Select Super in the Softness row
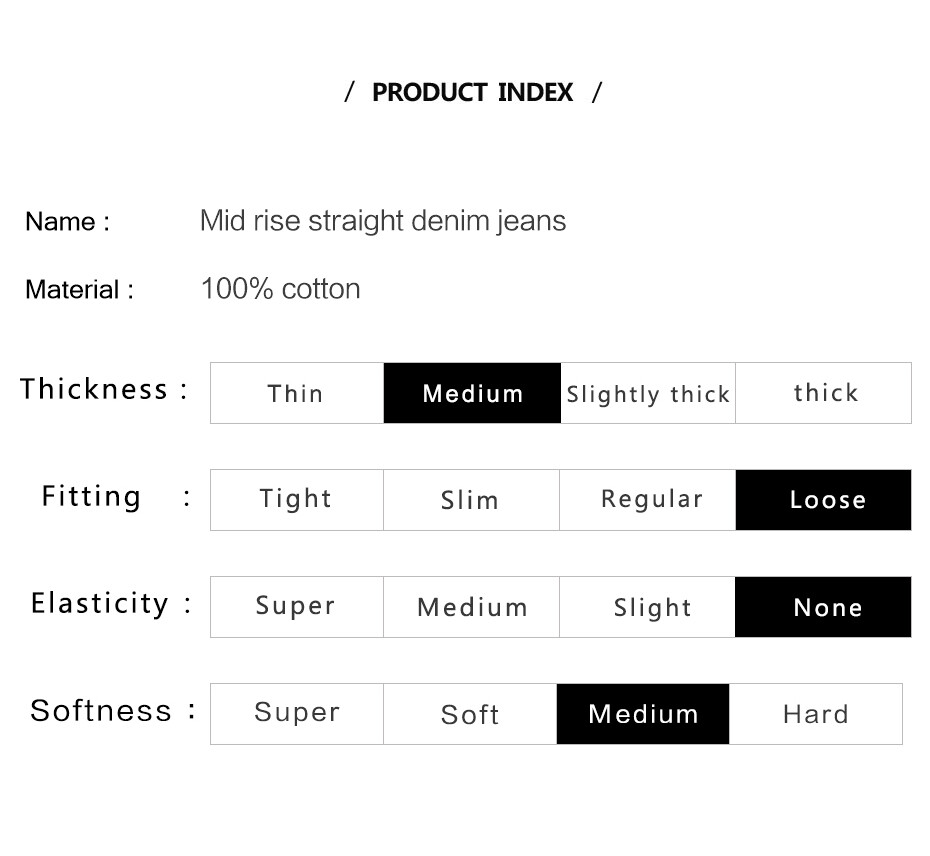 click(x=297, y=714)
